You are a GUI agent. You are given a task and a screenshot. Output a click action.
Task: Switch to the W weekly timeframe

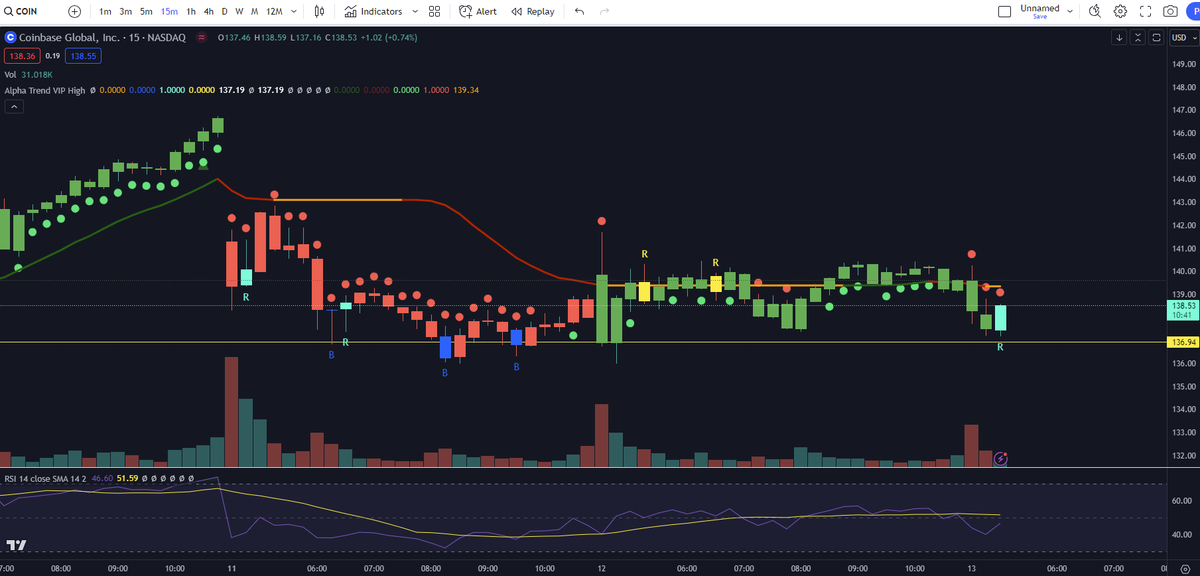[x=239, y=11]
